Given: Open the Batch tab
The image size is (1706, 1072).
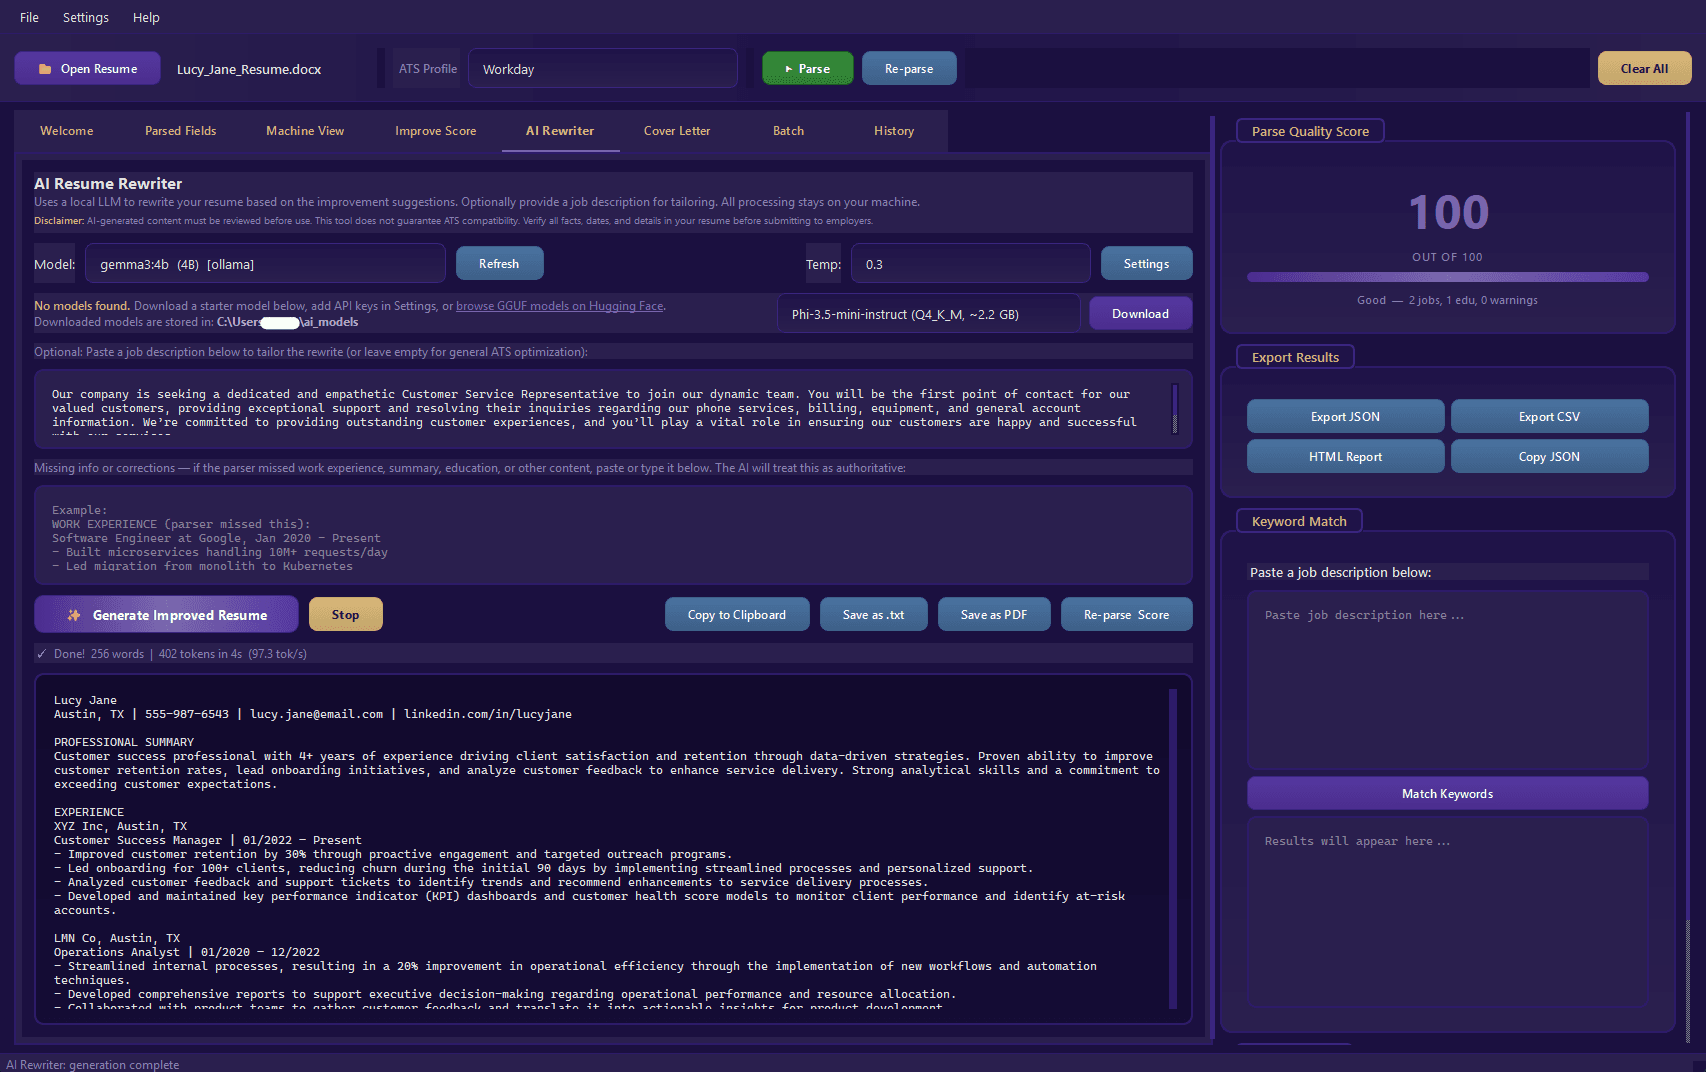Looking at the screenshot, I should tap(788, 131).
